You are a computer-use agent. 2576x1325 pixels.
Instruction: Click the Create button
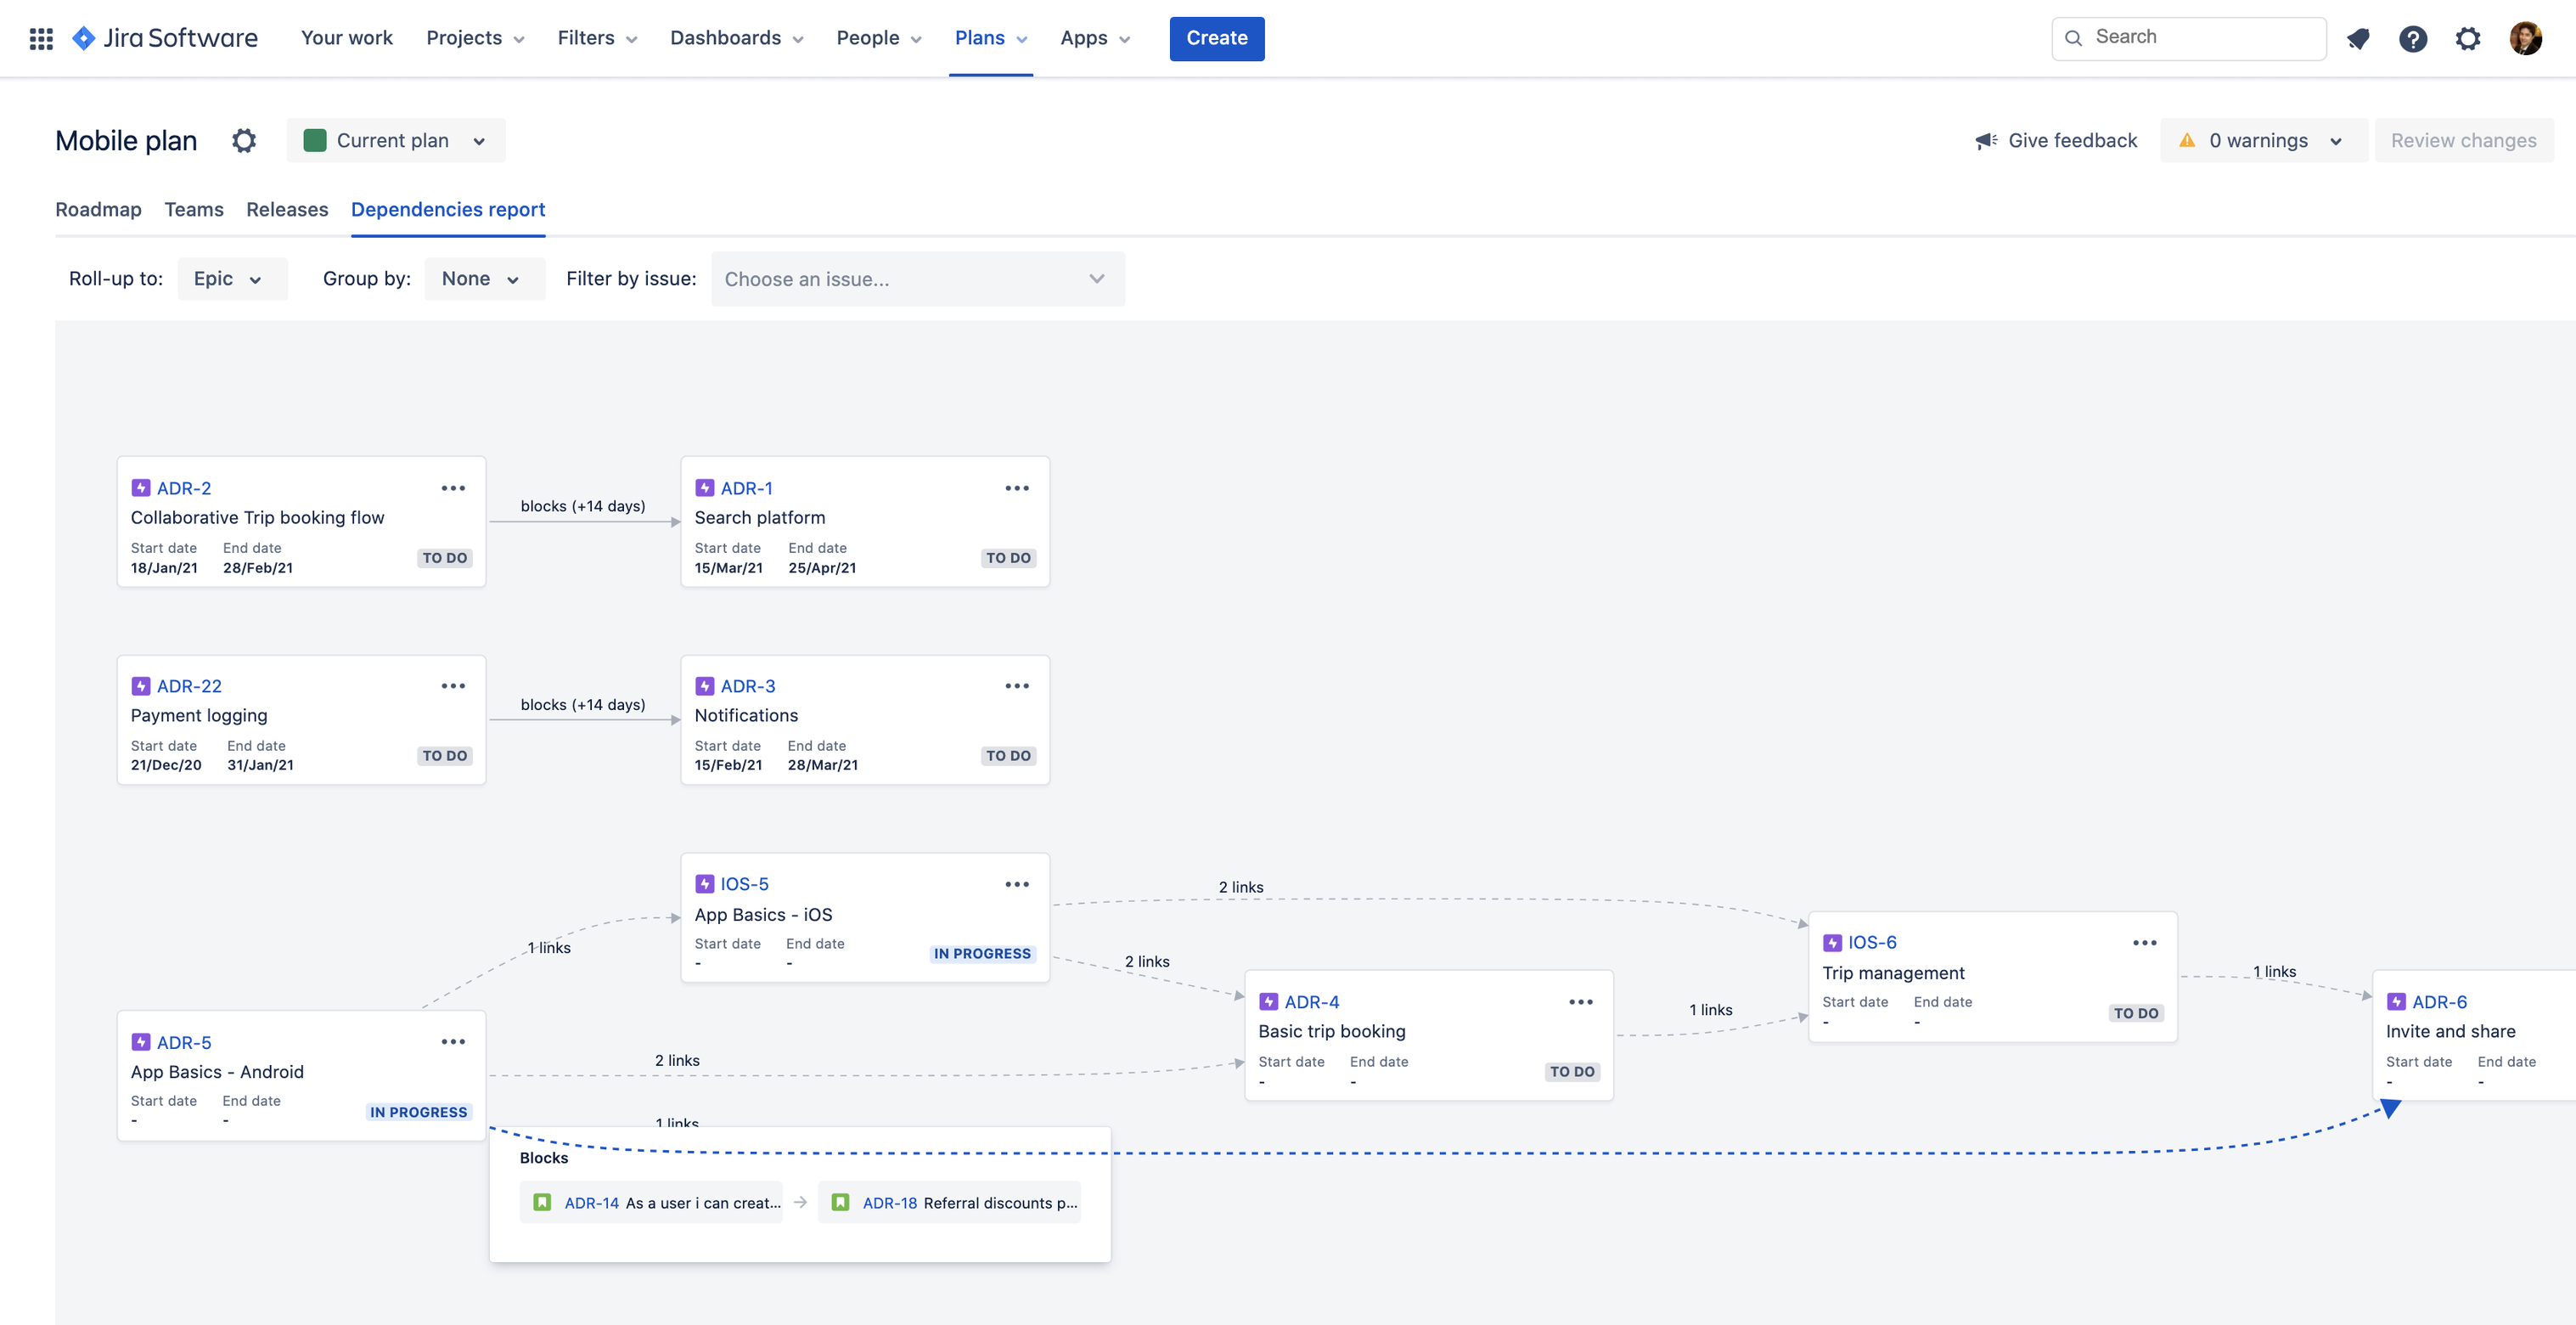[1216, 38]
